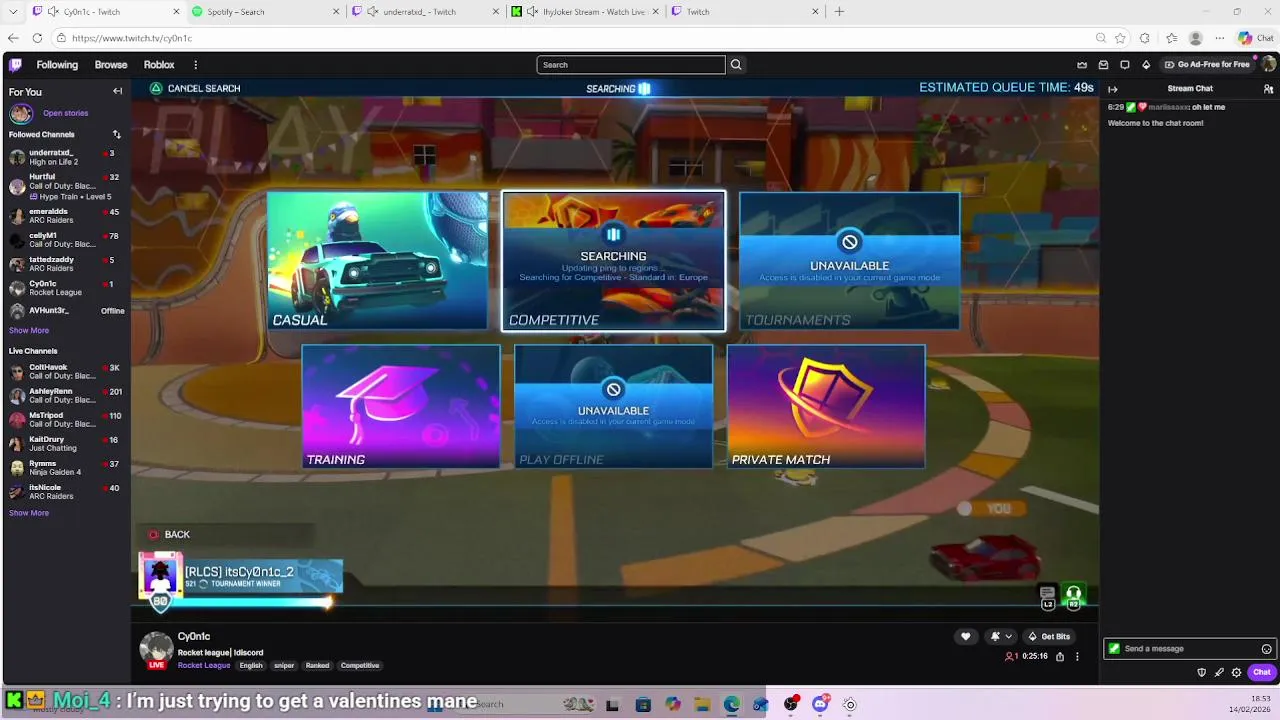Open emeraldds channel in sidebar
Screen dimensions: 1280x720
[x=66, y=216]
